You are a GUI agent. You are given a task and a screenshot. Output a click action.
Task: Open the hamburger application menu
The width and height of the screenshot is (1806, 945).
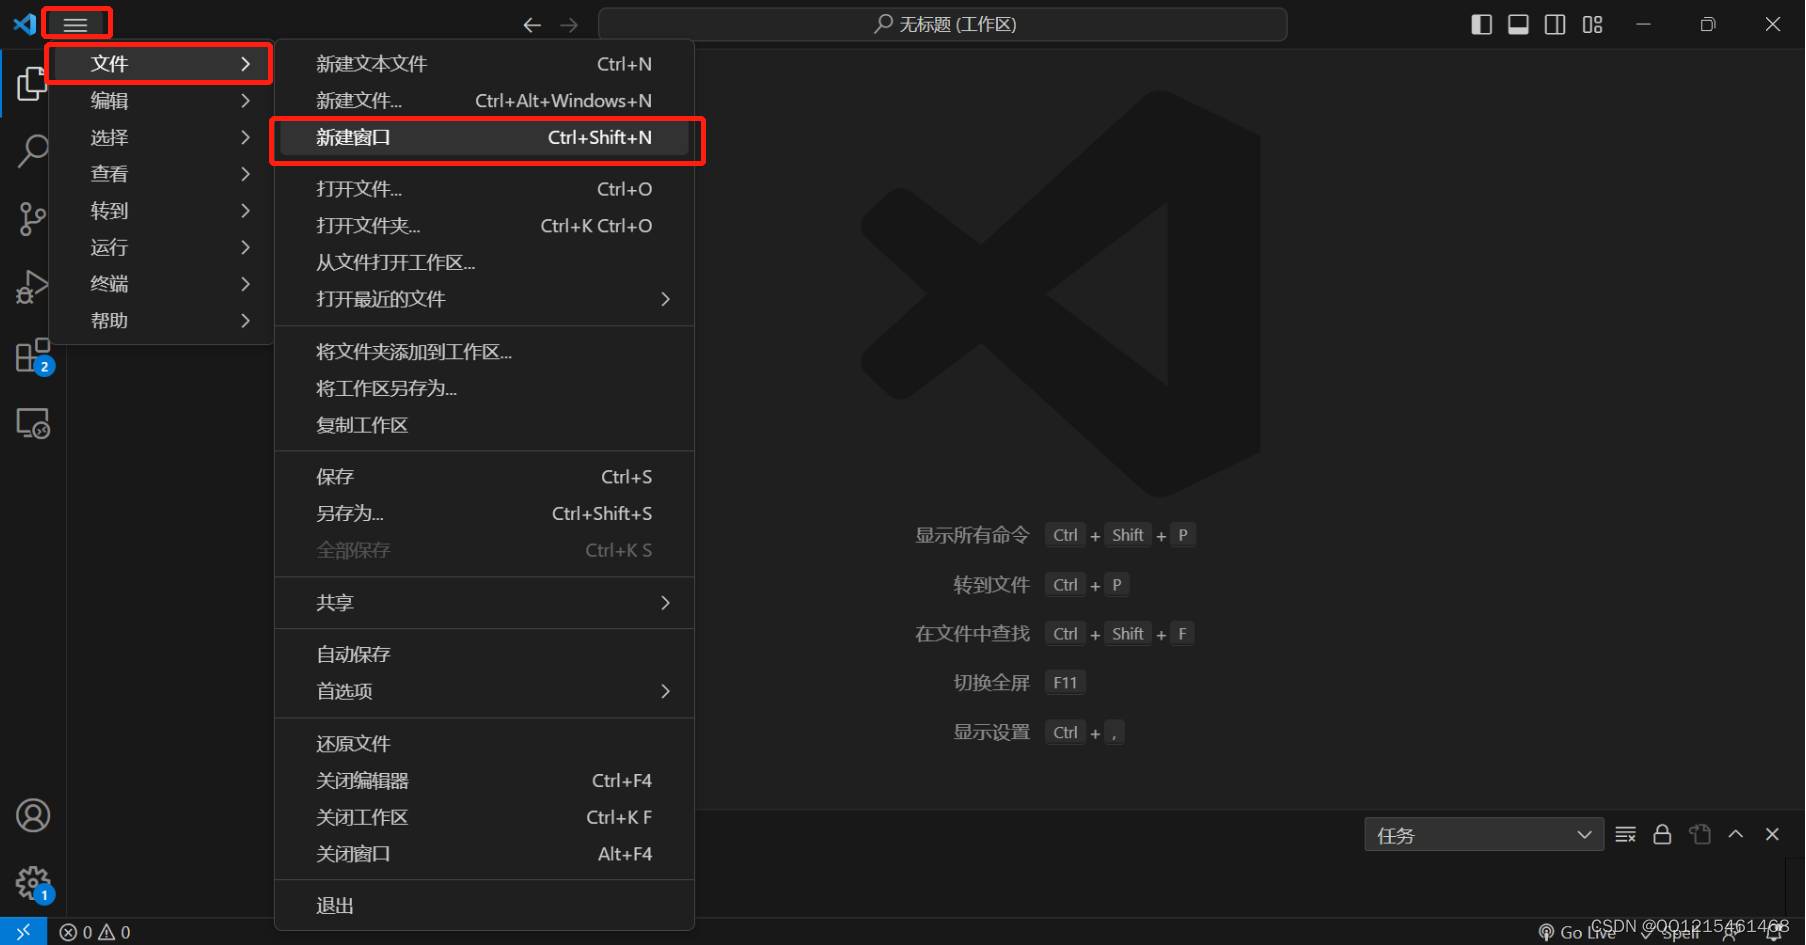[76, 24]
